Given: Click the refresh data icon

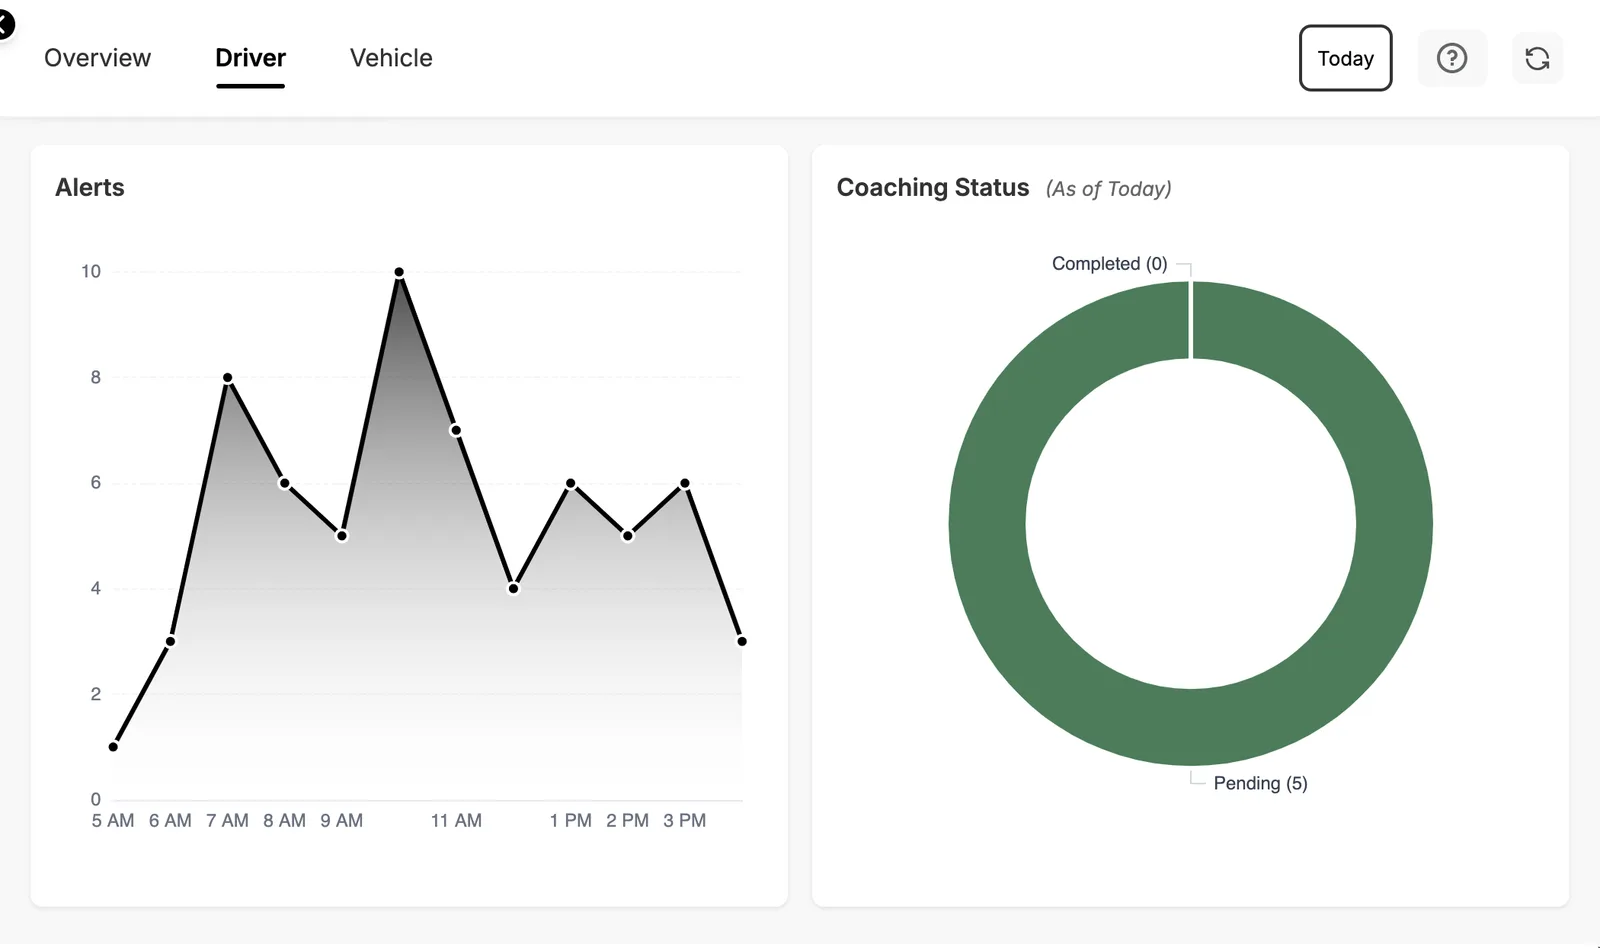Looking at the screenshot, I should pos(1537,58).
